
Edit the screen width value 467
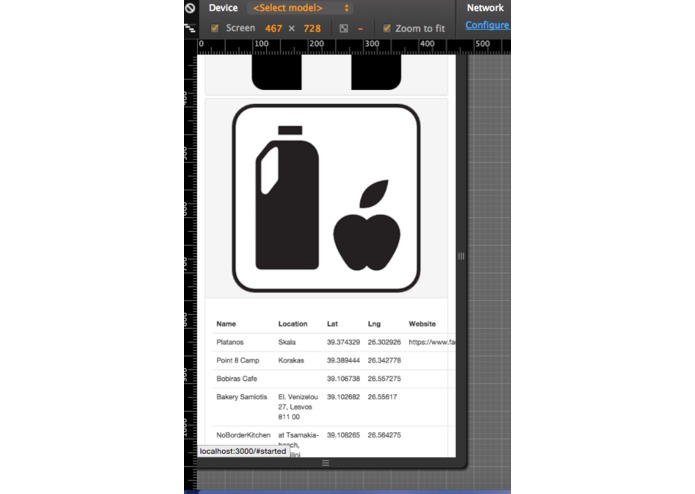pos(273,29)
